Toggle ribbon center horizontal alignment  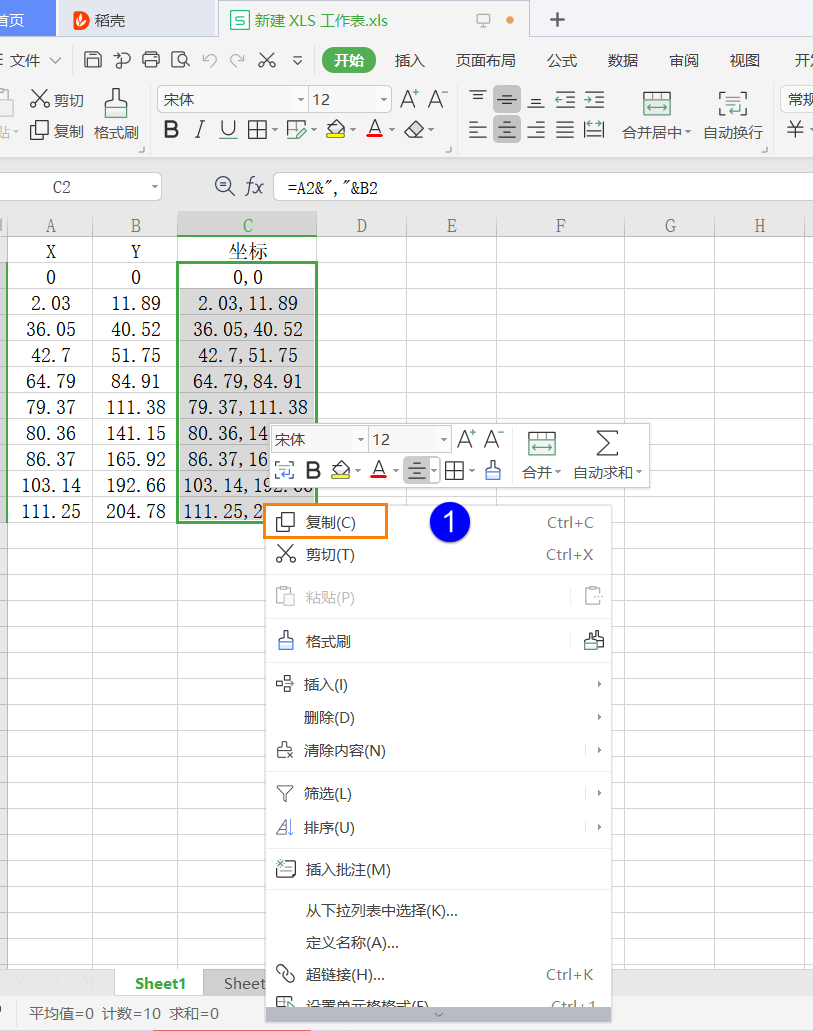click(506, 130)
